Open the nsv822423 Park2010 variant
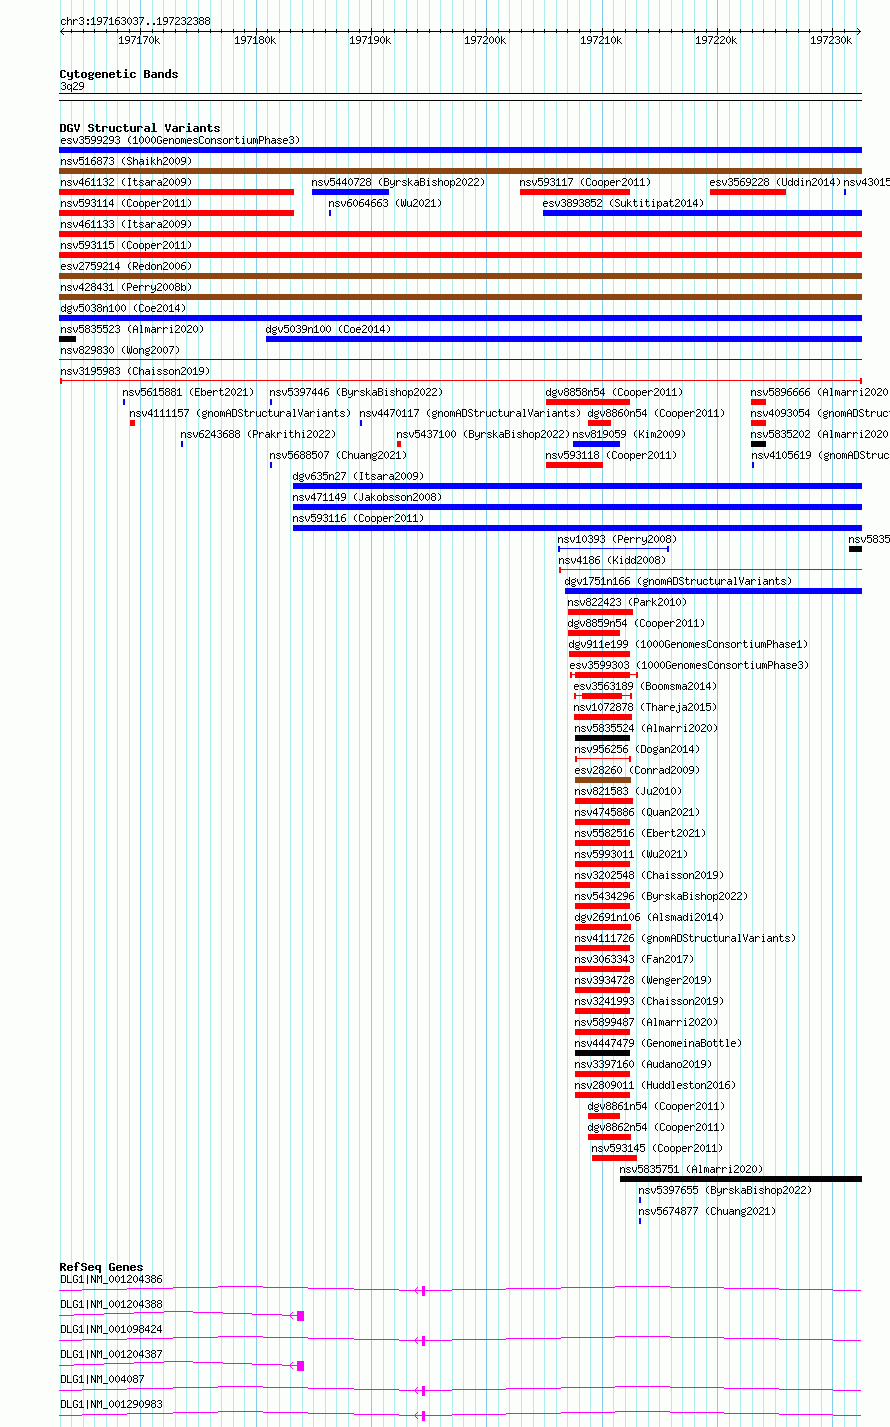 [x=599, y=612]
